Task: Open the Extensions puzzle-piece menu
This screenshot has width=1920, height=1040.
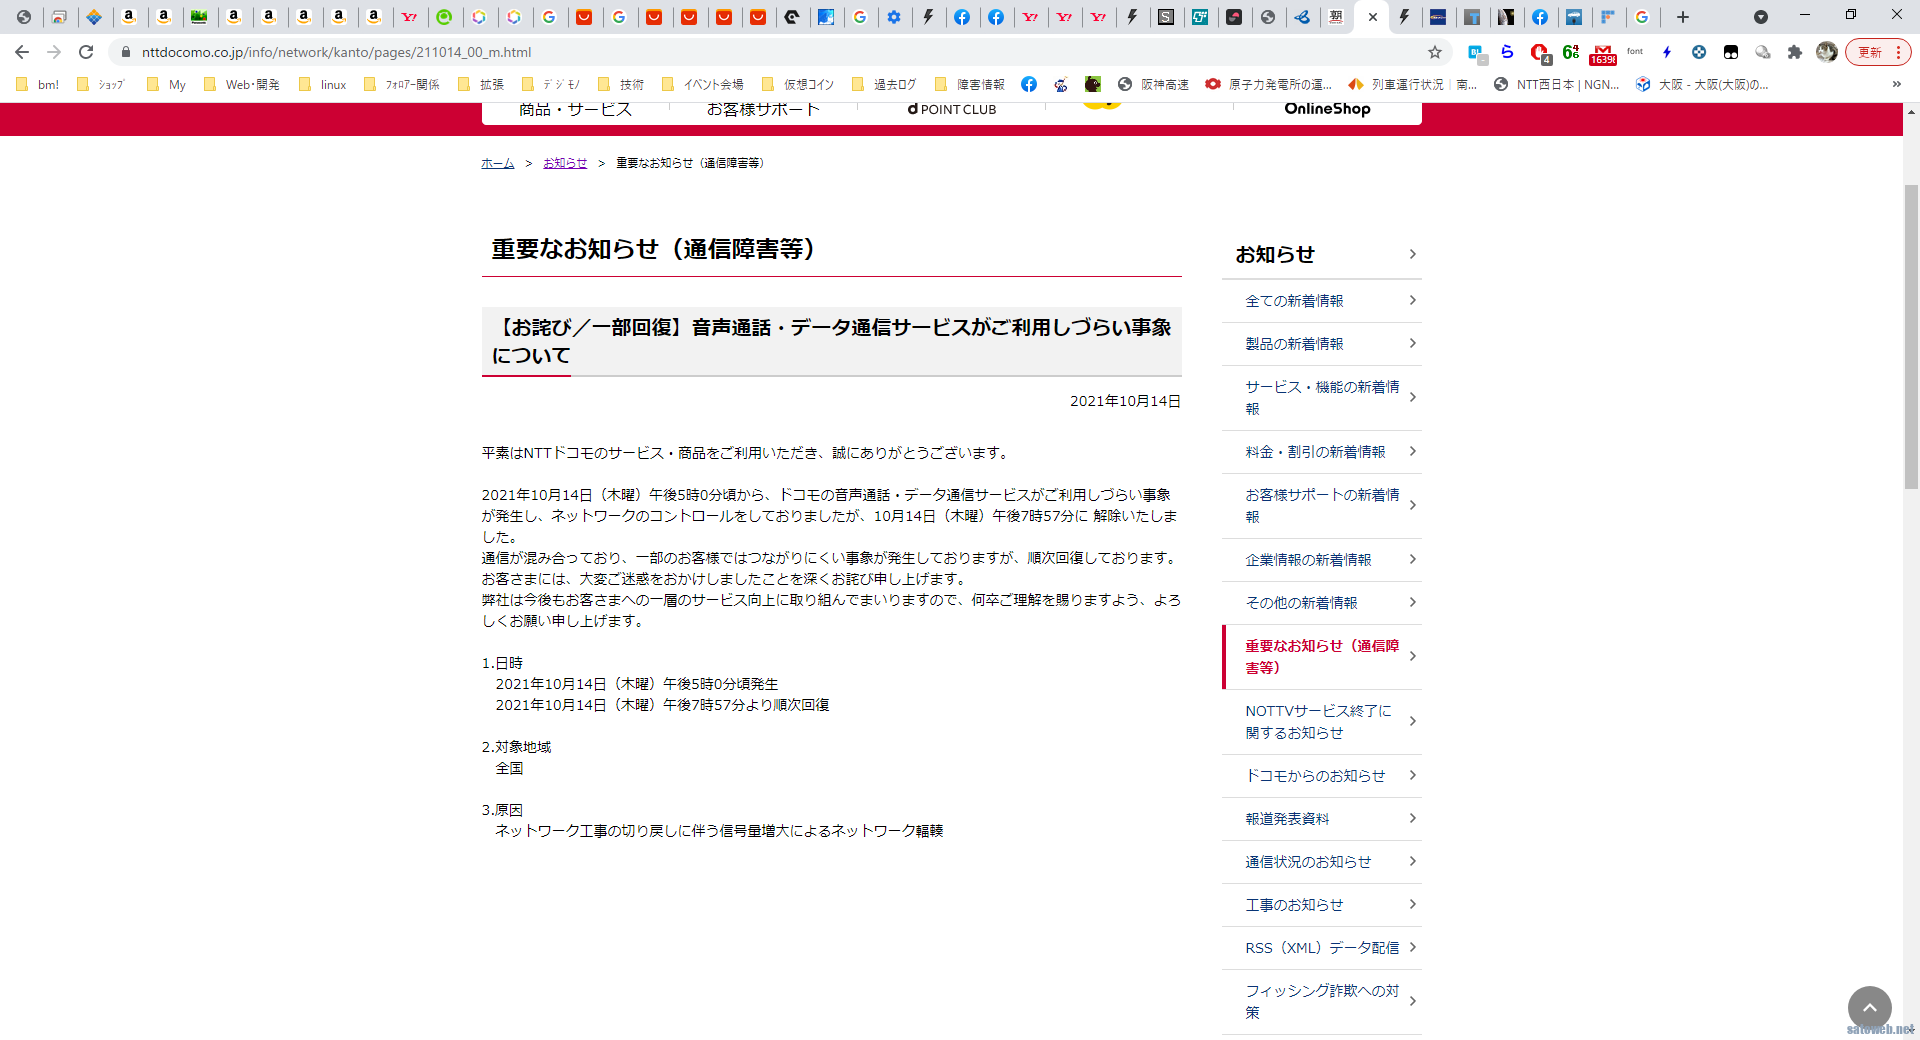Action: [1795, 52]
